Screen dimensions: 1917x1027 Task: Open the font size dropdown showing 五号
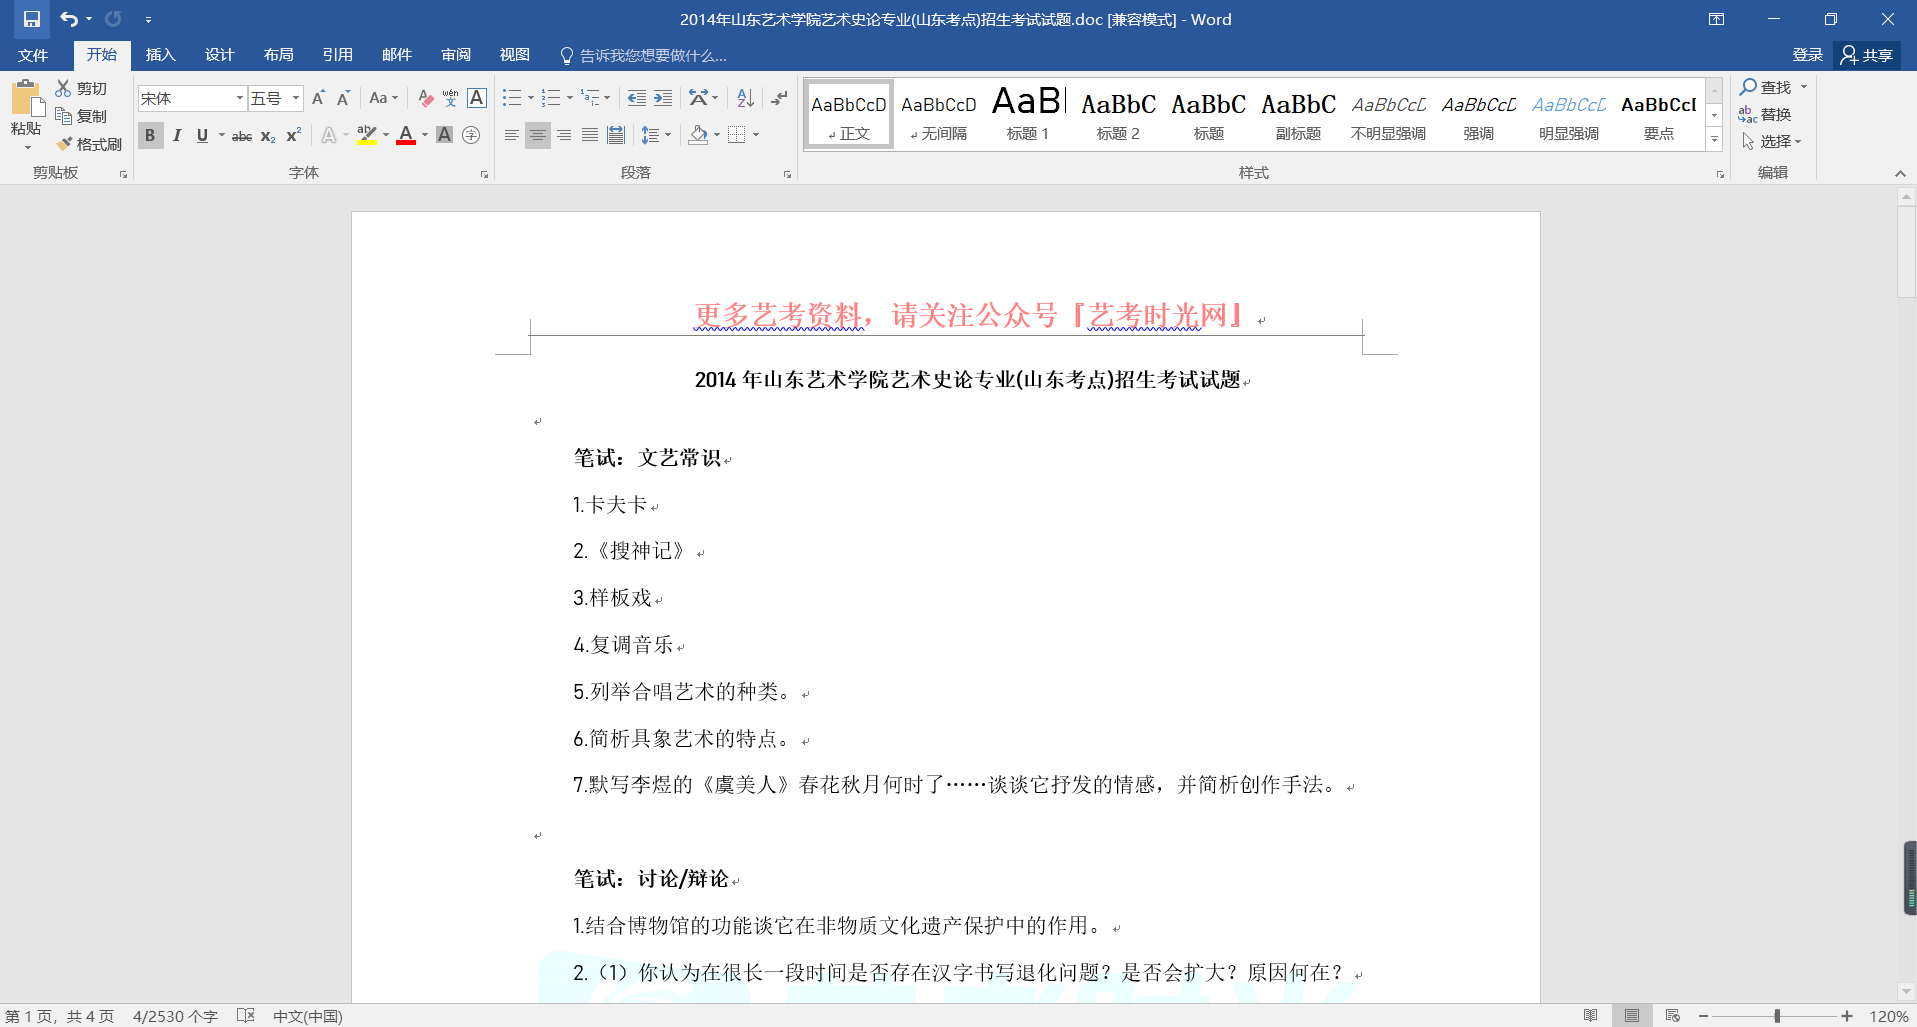(295, 98)
